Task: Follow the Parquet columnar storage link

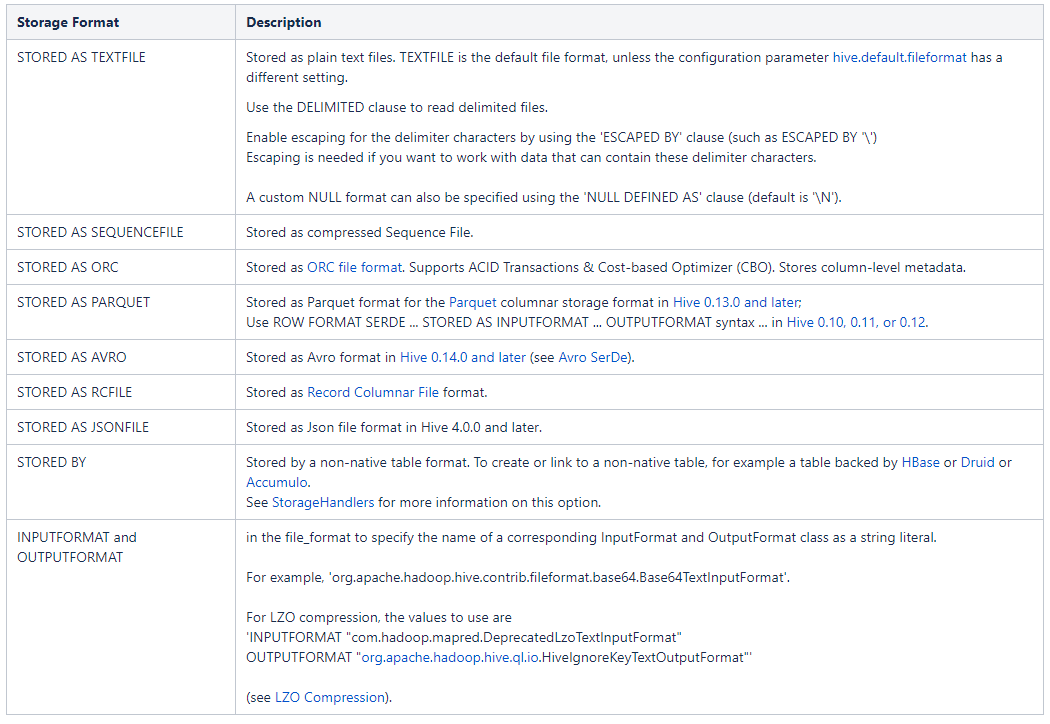Action: click(473, 303)
